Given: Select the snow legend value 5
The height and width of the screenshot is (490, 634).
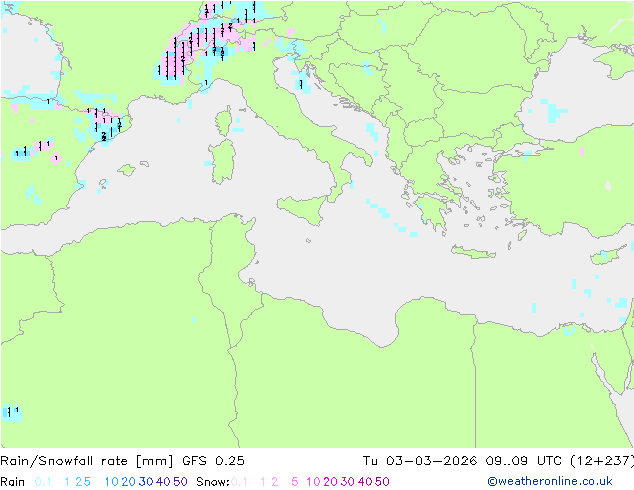Looking at the screenshot, I should (x=295, y=482).
